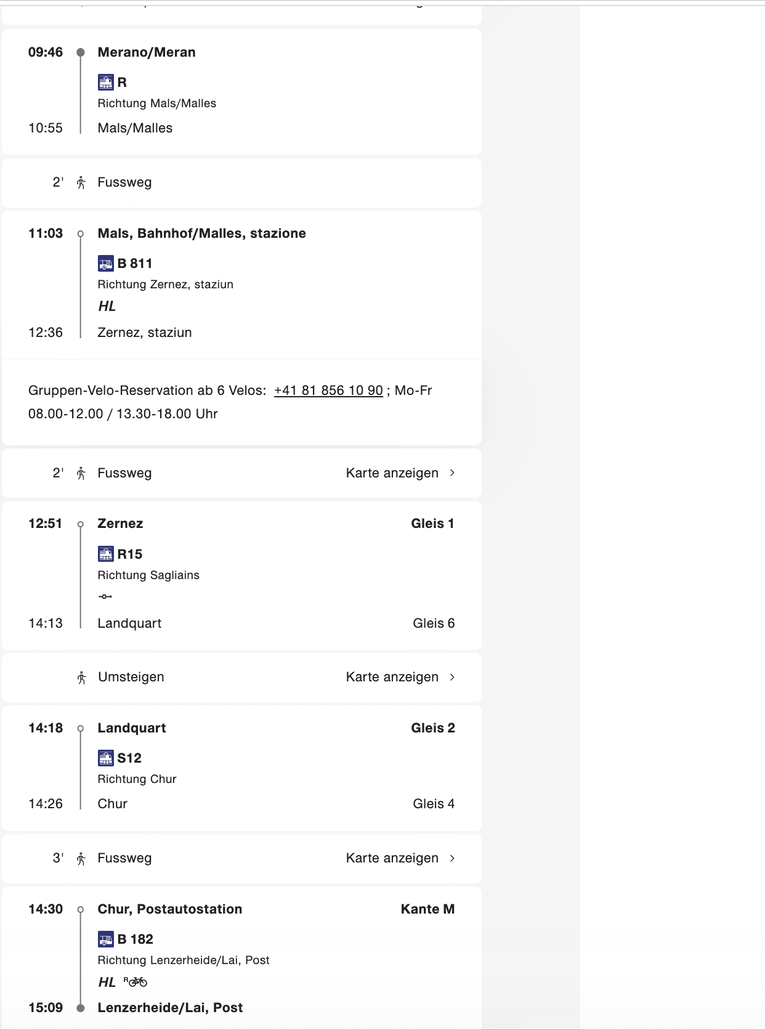Call the group bike reservation phone number
Image resolution: width=765 pixels, height=1030 pixels.
click(328, 390)
